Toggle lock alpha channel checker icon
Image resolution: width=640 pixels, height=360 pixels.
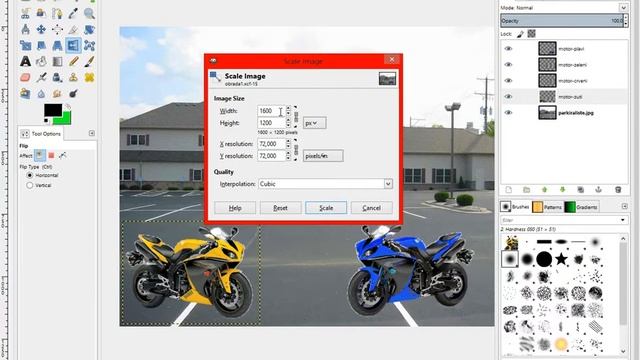[531, 34]
